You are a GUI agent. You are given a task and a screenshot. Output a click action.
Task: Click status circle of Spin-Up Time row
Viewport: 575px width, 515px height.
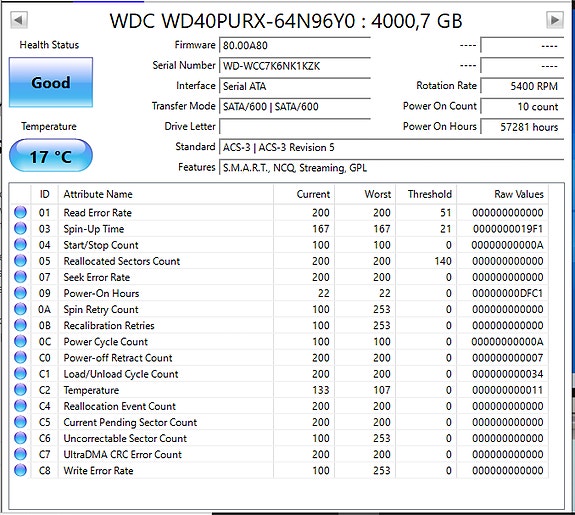click(x=21, y=229)
